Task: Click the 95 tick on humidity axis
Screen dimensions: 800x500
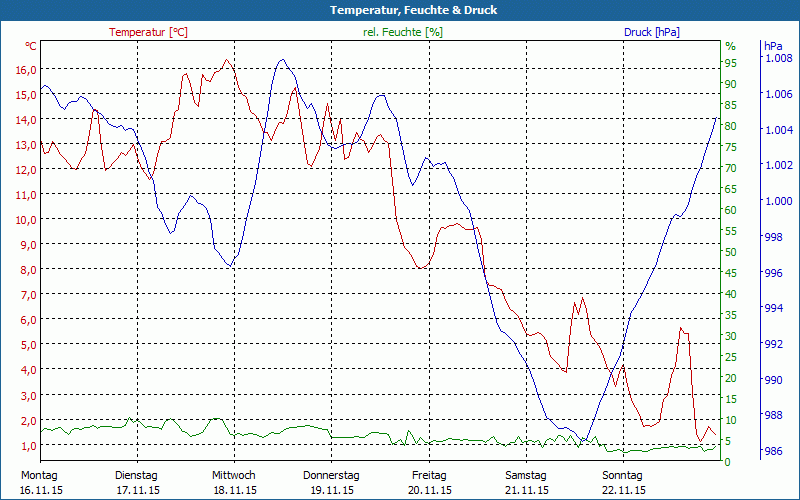Action: pyautogui.click(x=730, y=63)
